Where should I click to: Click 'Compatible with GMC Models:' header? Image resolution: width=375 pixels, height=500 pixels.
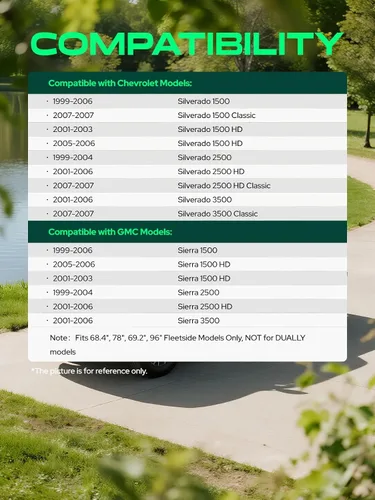point(110,232)
